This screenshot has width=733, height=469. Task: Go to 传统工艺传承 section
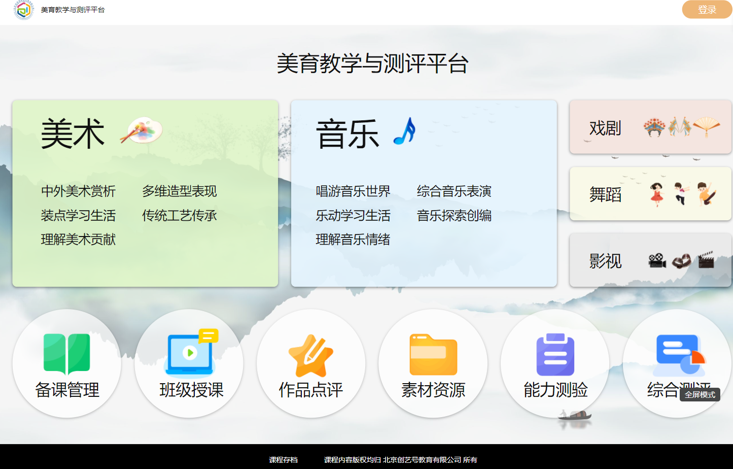pos(179,215)
